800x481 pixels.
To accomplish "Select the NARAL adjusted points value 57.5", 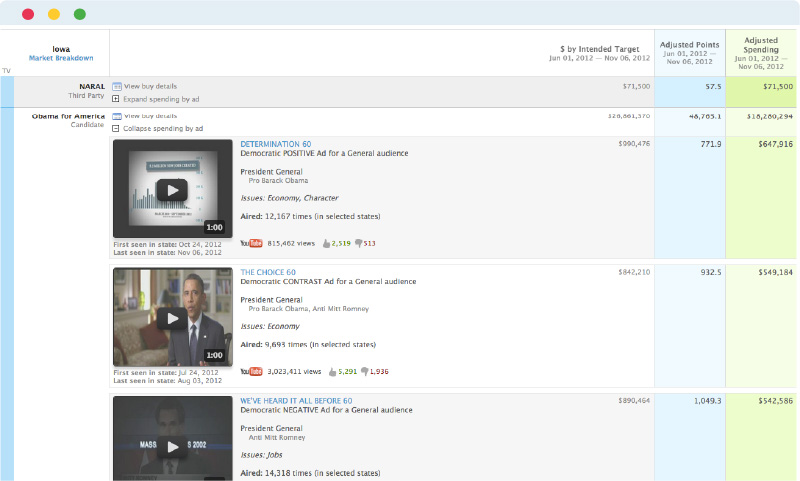I will [x=713, y=87].
